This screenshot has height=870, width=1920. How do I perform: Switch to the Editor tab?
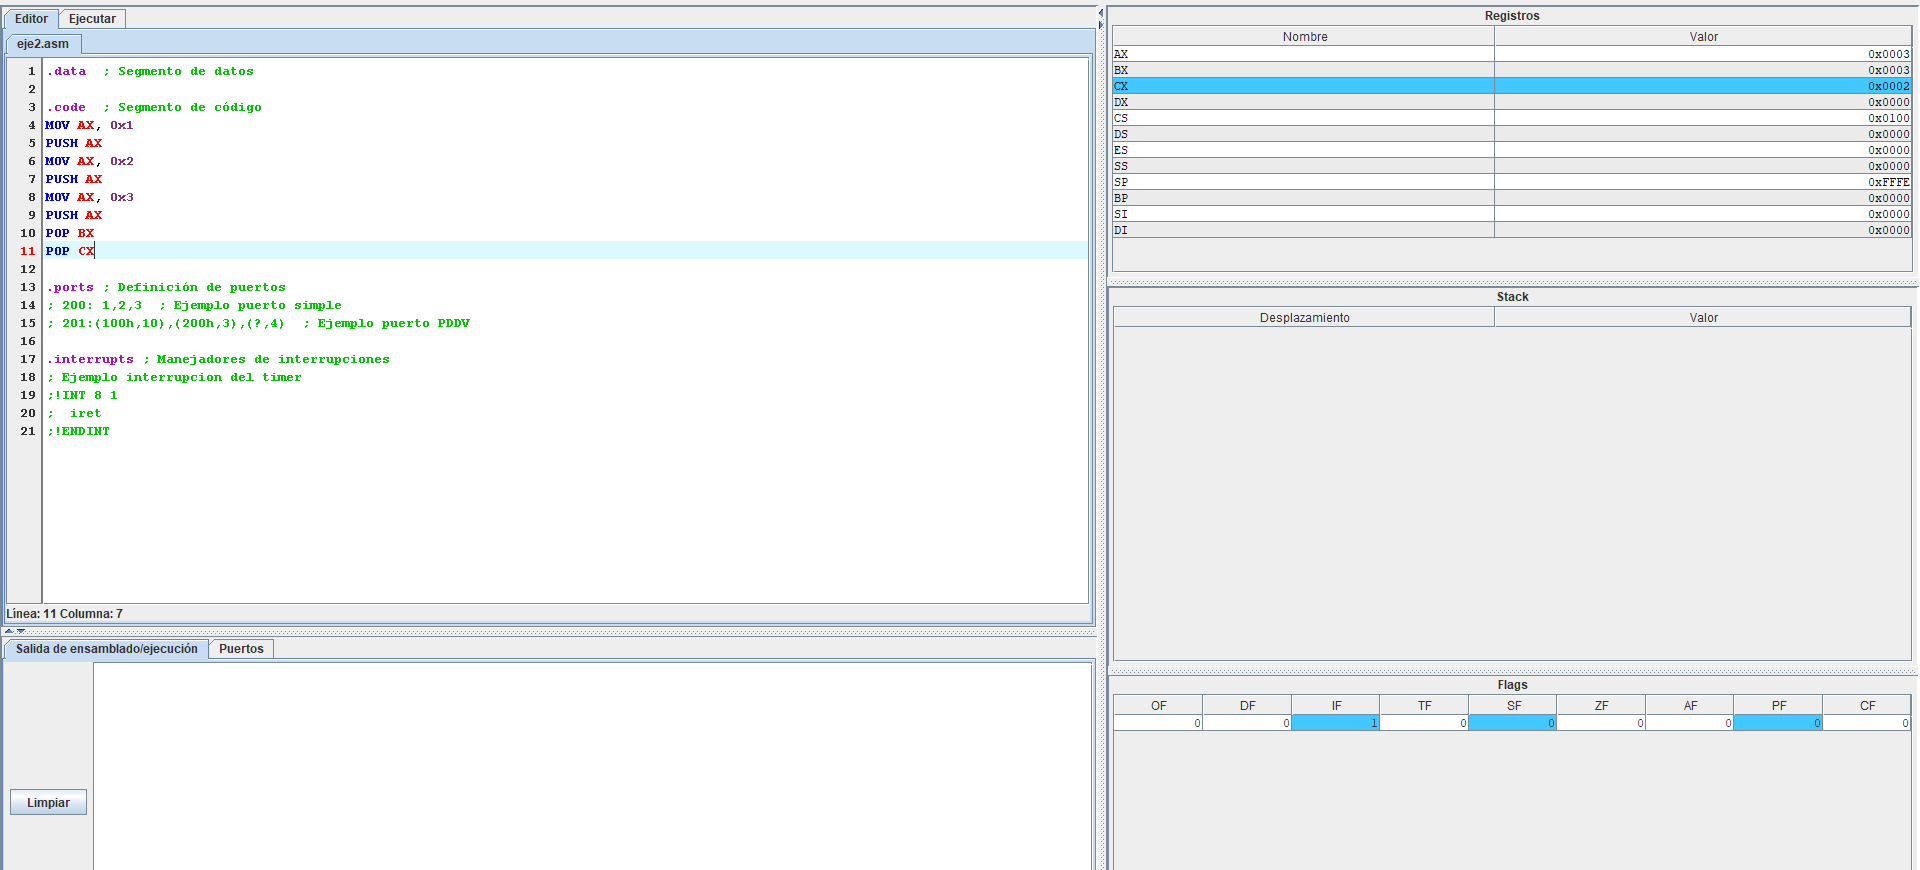pos(31,19)
